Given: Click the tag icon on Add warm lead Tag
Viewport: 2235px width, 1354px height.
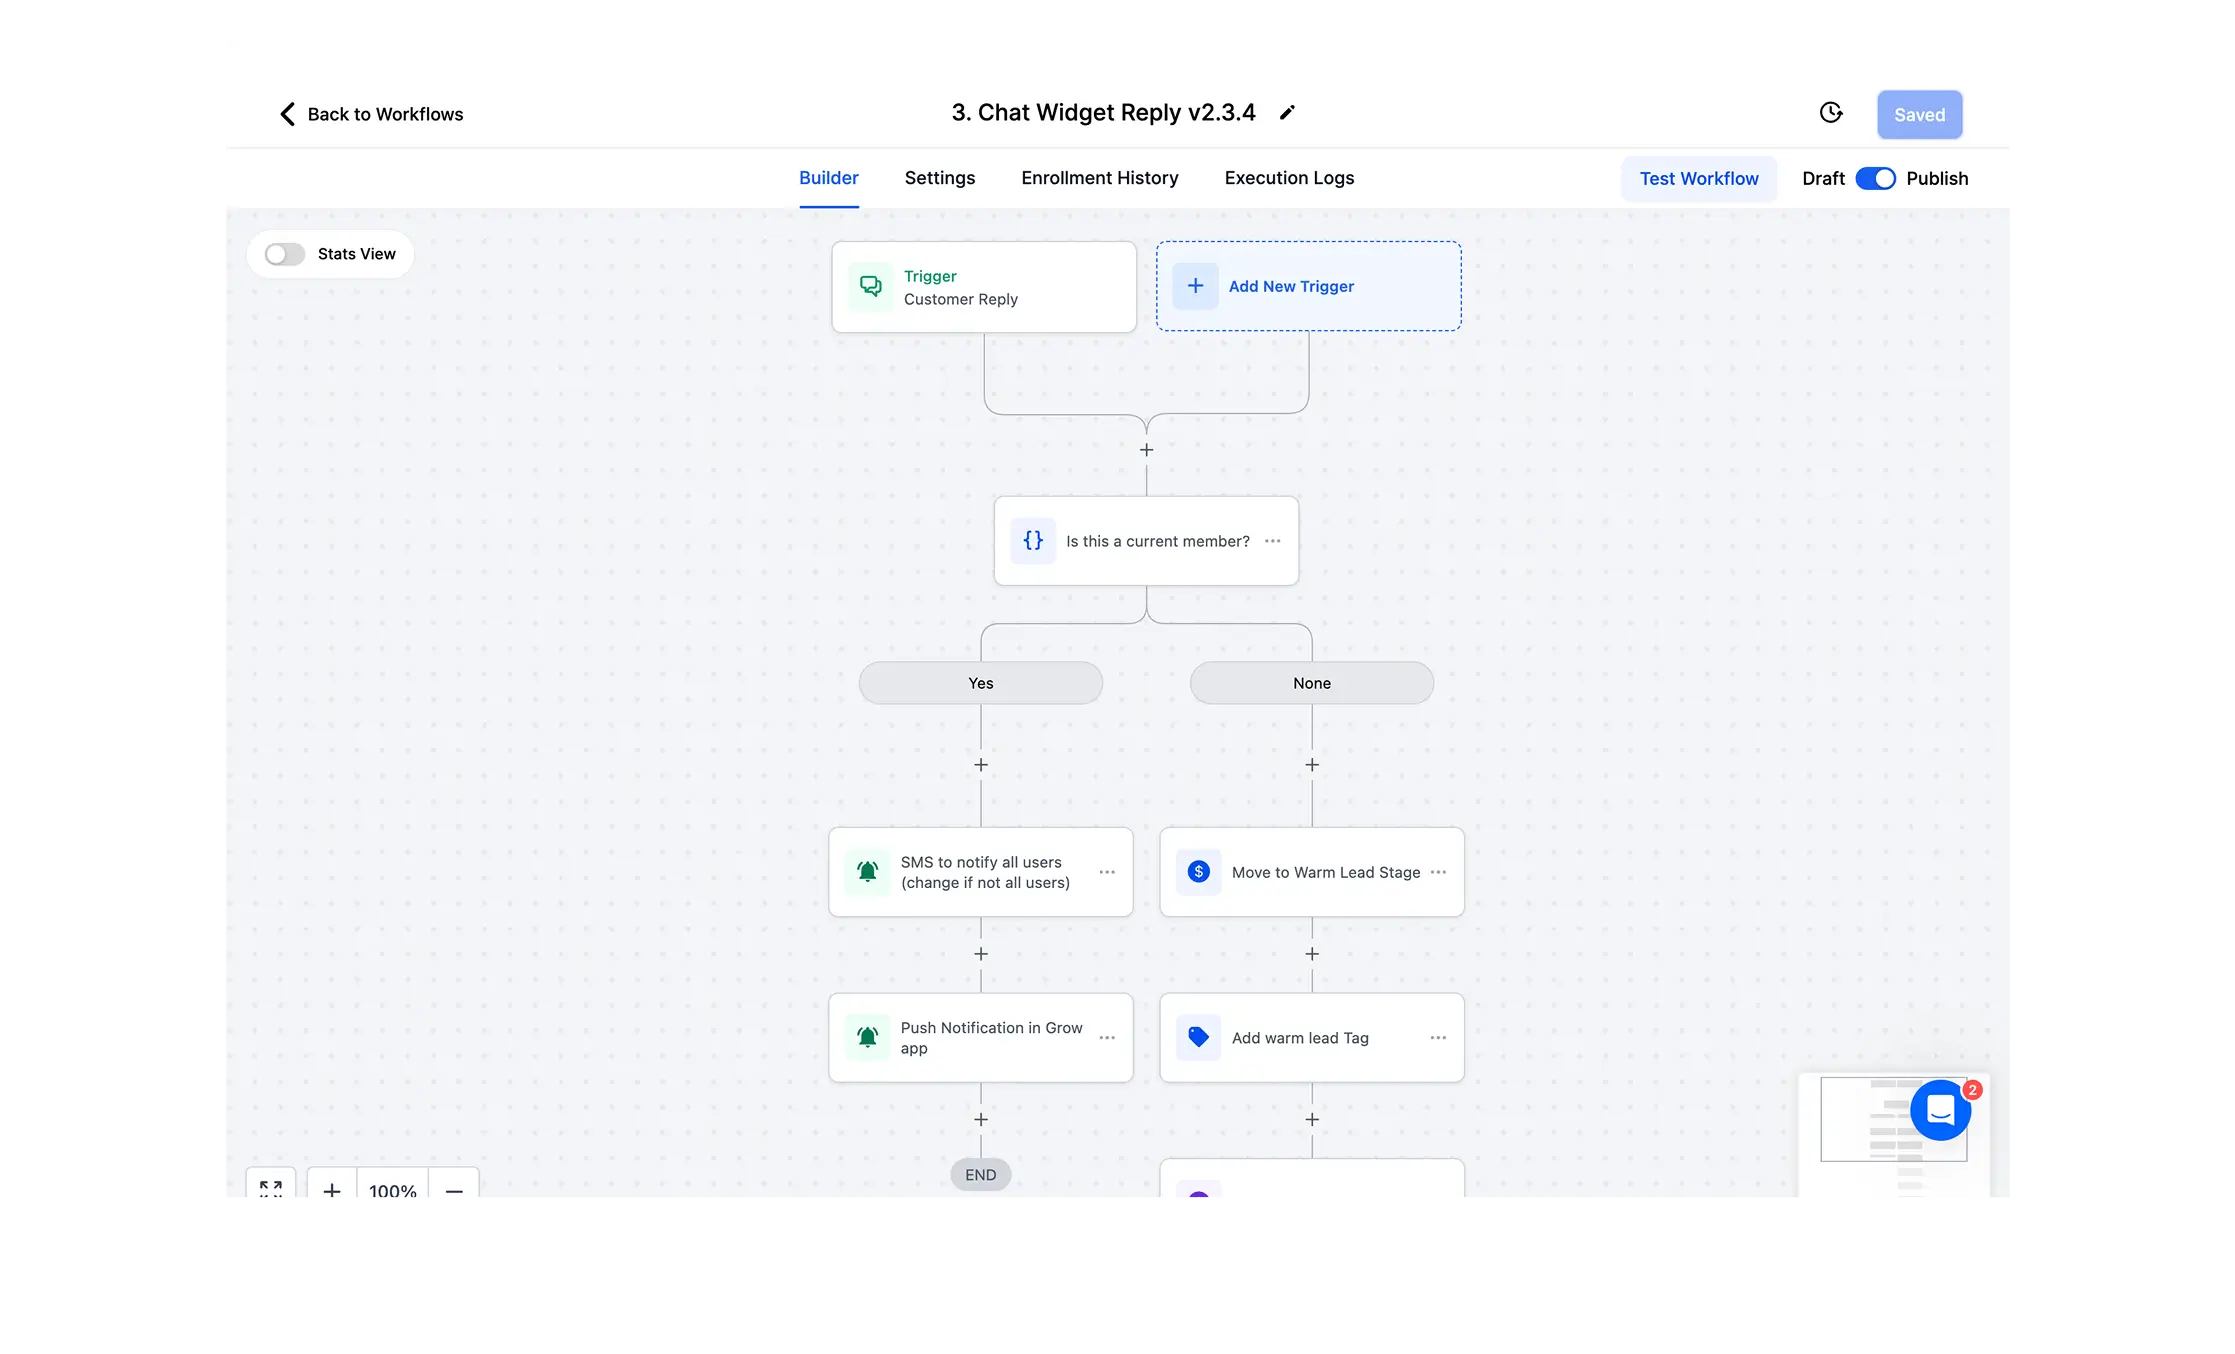Looking at the screenshot, I should point(1198,1037).
